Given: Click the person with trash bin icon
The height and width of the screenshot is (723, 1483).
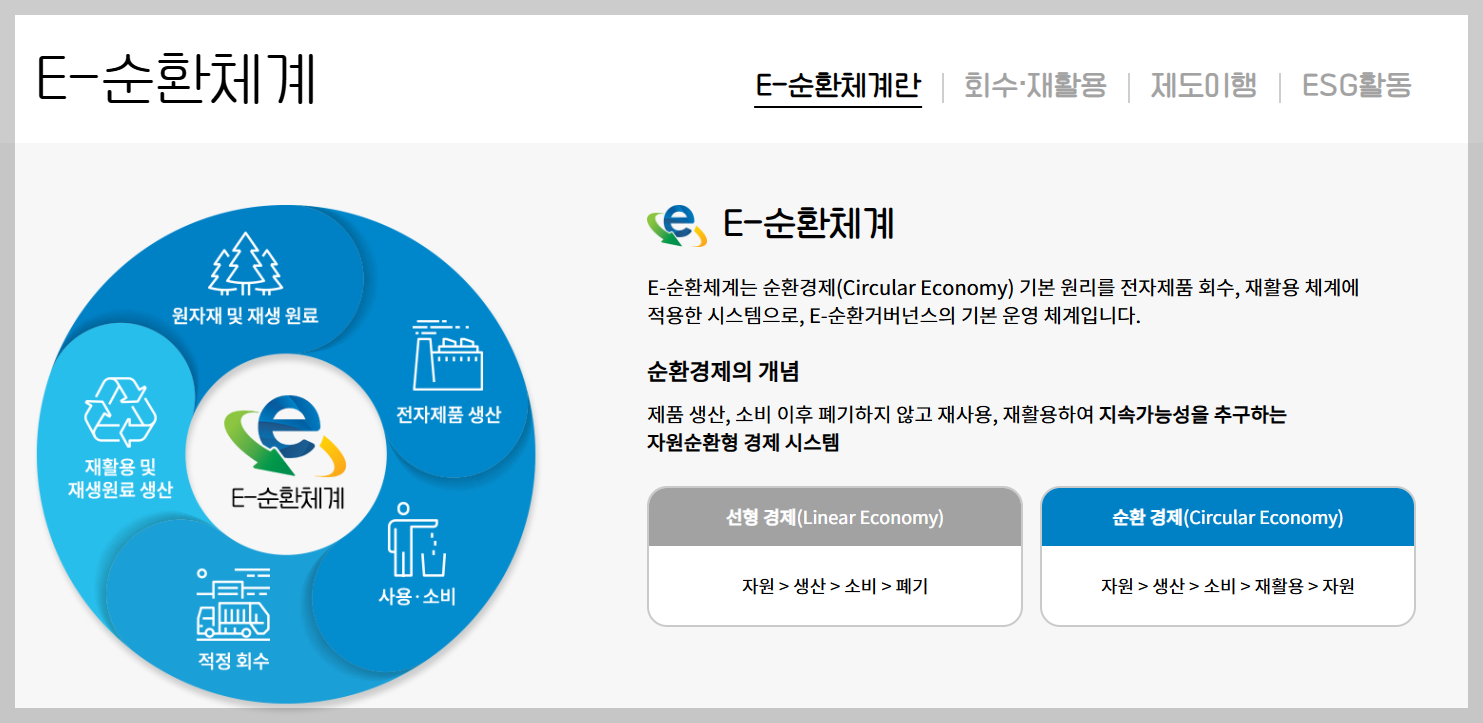Looking at the screenshot, I should 415,540.
